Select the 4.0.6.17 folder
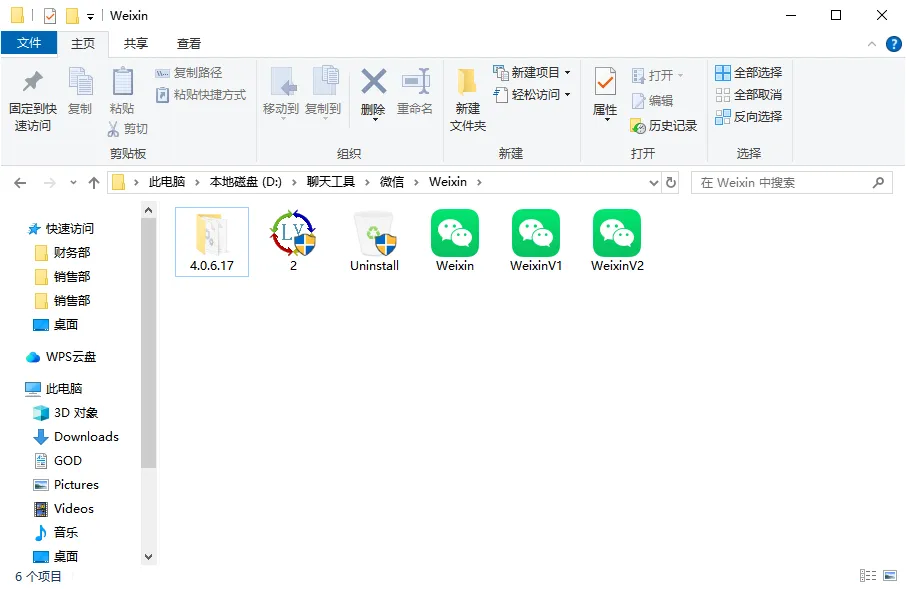The width and height of the screenshot is (906, 589). [212, 242]
